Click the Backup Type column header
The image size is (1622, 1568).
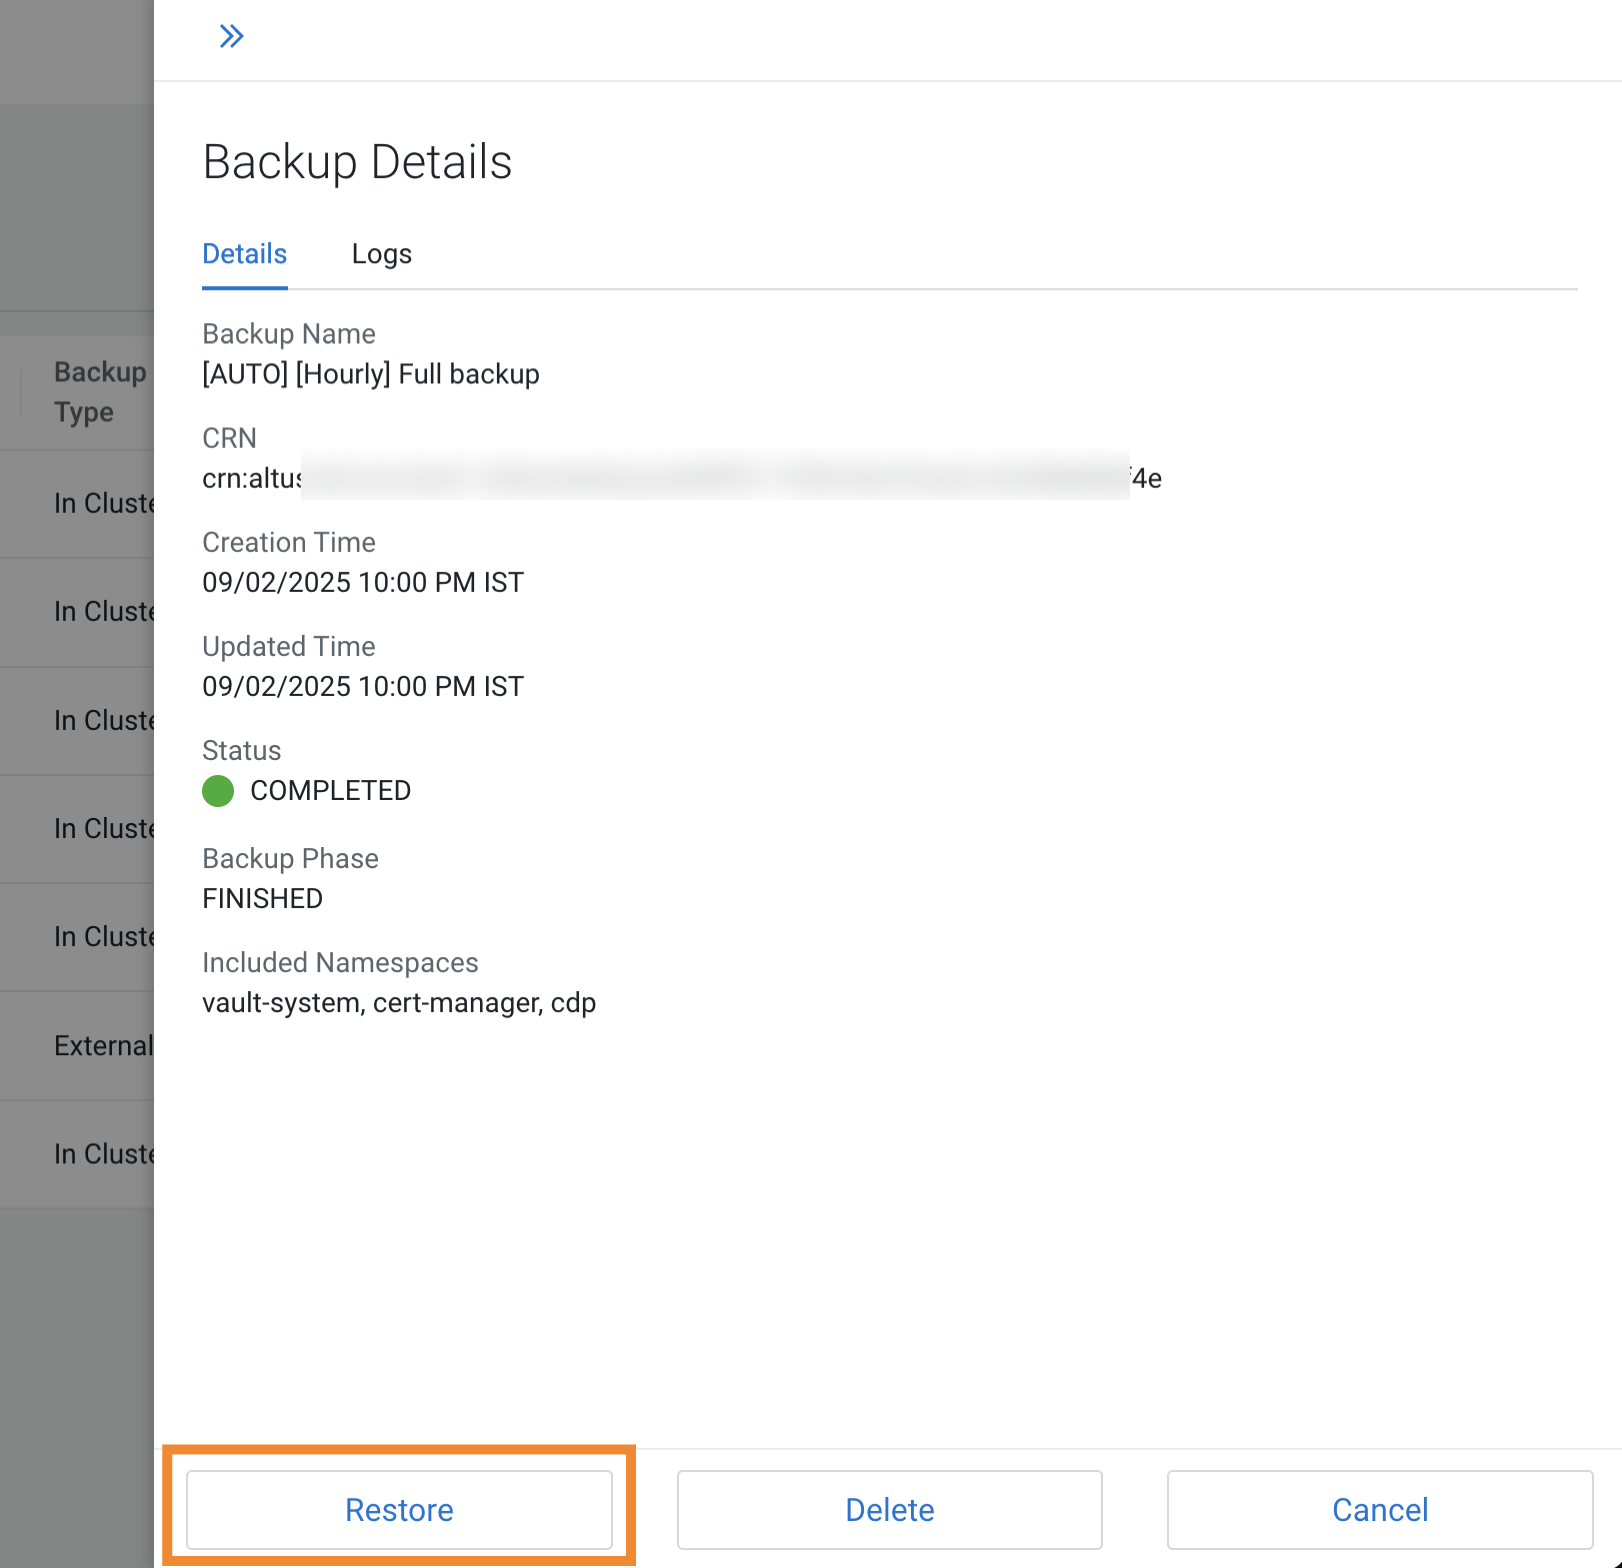(x=99, y=391)
